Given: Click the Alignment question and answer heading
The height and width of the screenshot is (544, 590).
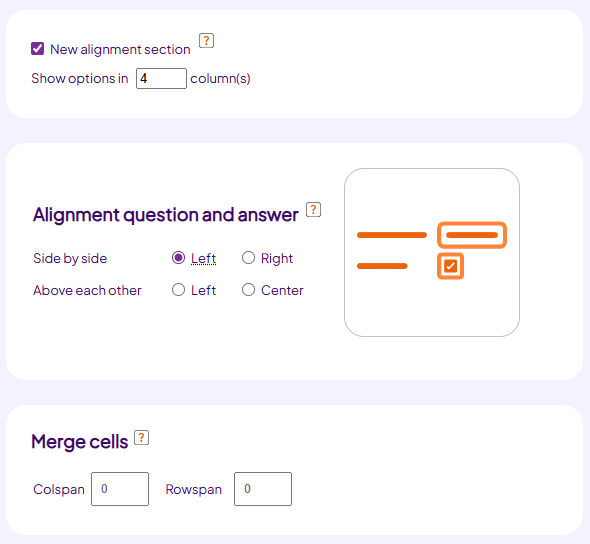Looking at the screenshot, I should 166,215.
